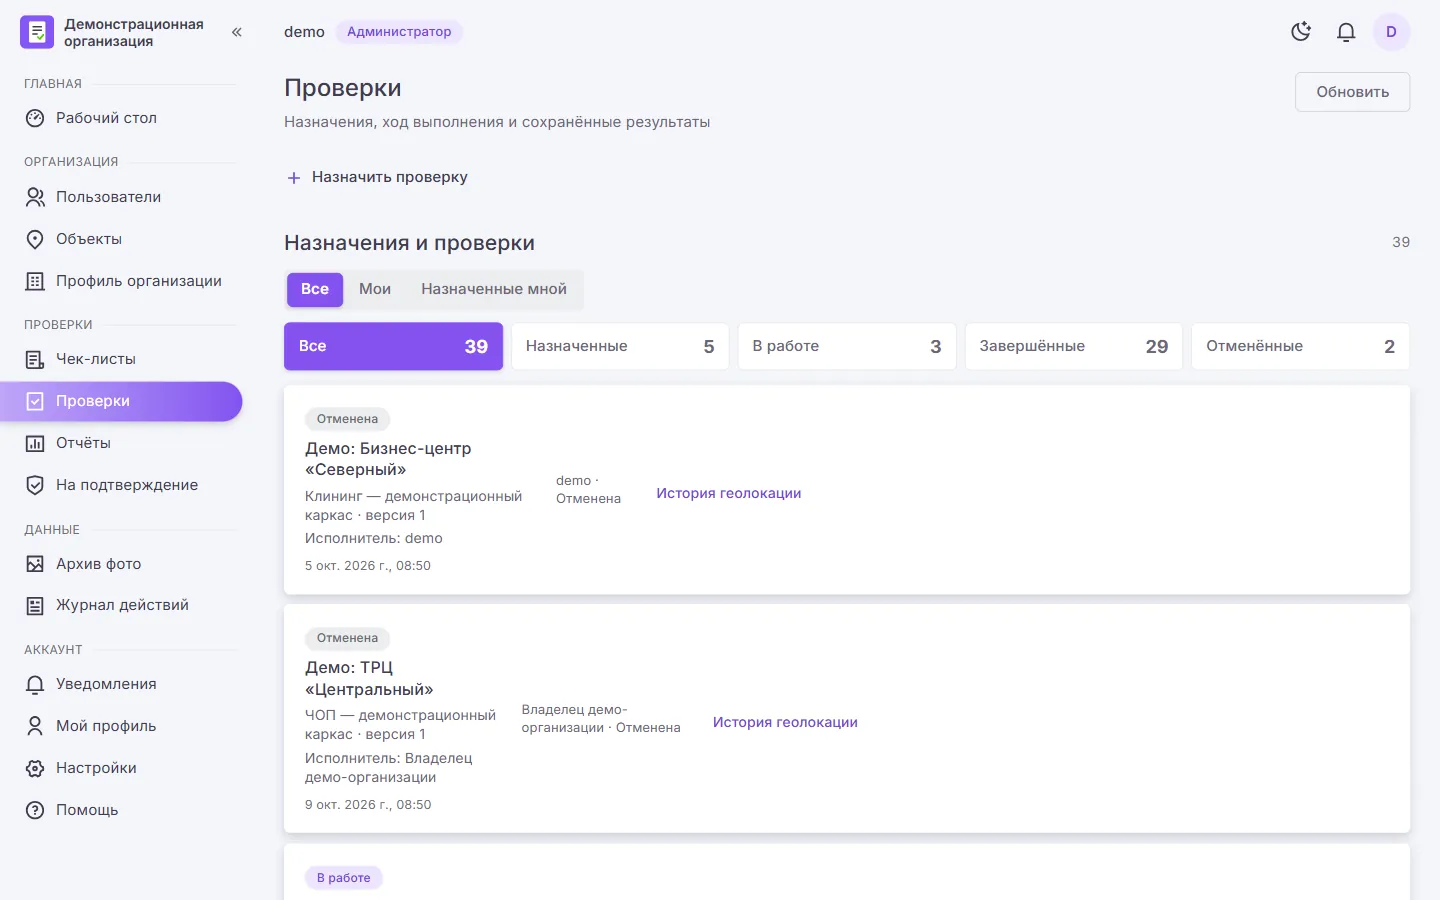
Task: Click the В работе status badge
Action: click(344, 878)
